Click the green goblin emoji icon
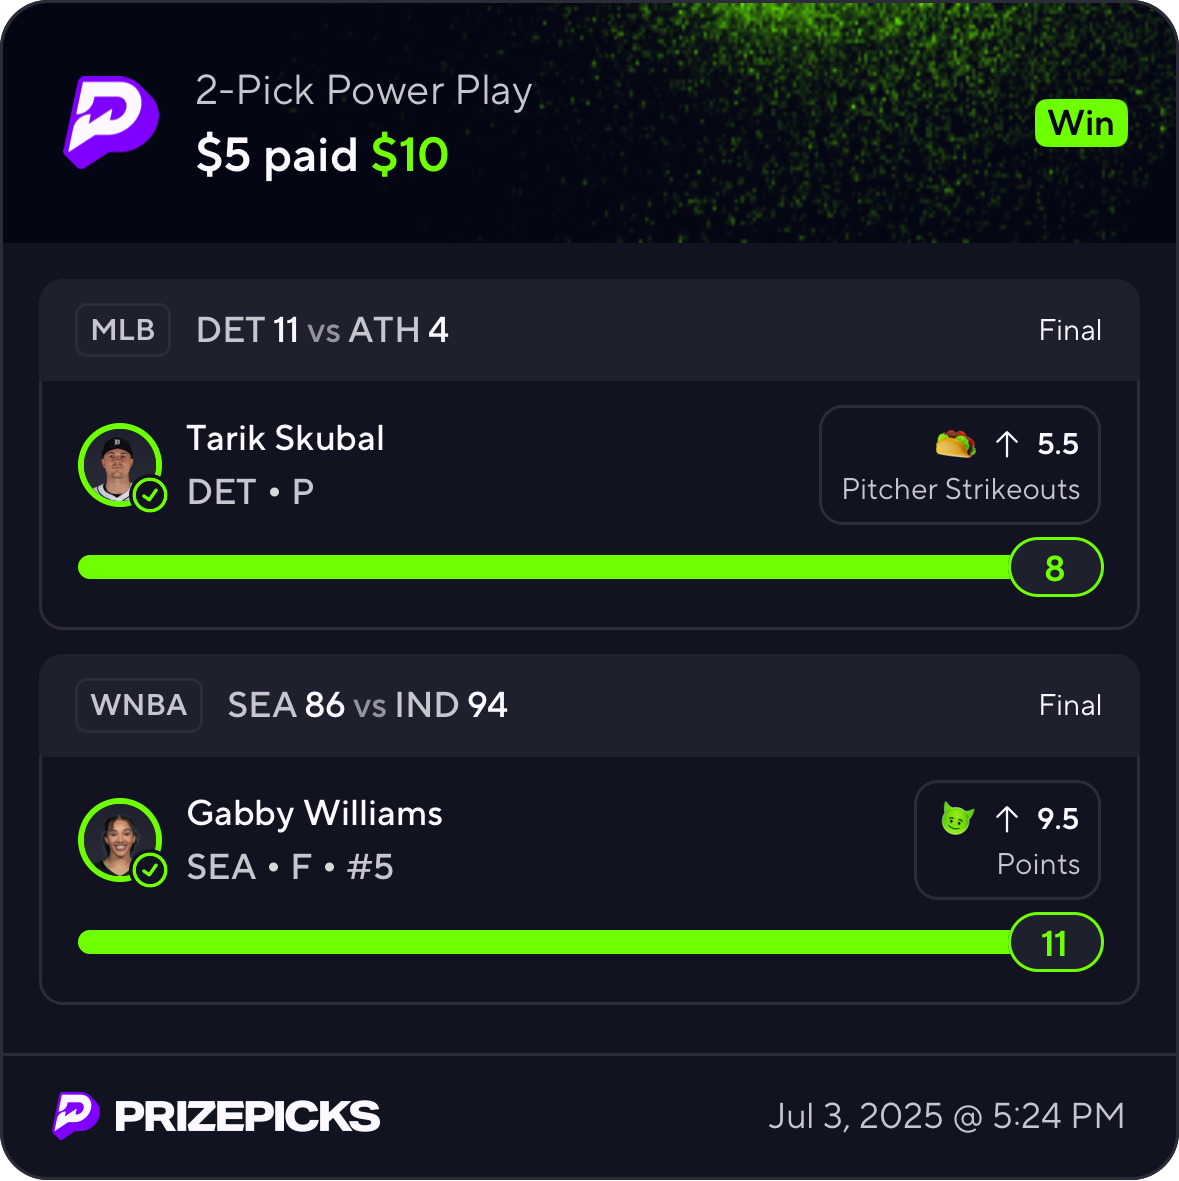This screenshot has width=1179, height=1181. [x=957, y=819]
